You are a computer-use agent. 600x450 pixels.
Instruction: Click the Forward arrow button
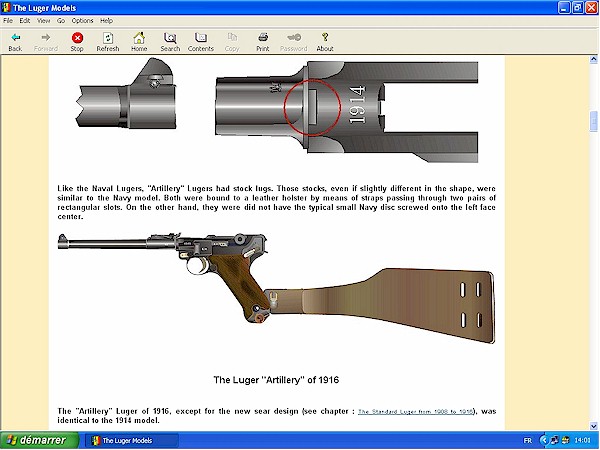(x=46, y=42)
